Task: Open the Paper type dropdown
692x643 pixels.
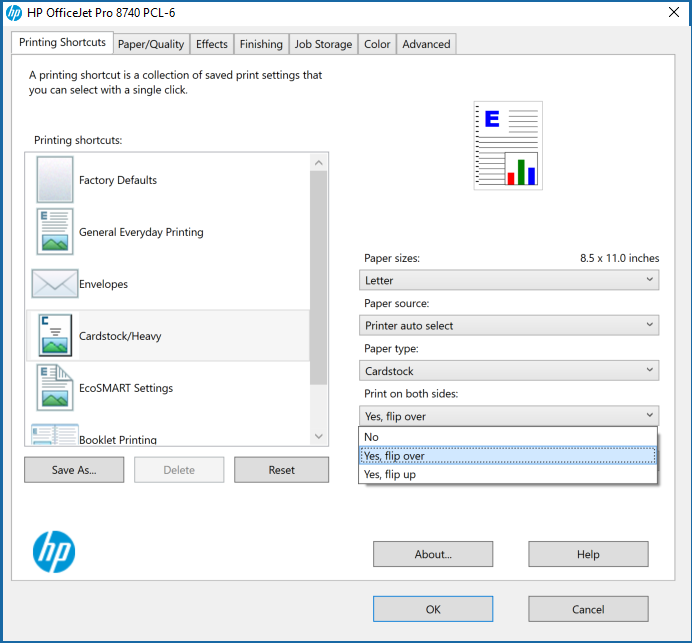Action: [x=509, y=371]
